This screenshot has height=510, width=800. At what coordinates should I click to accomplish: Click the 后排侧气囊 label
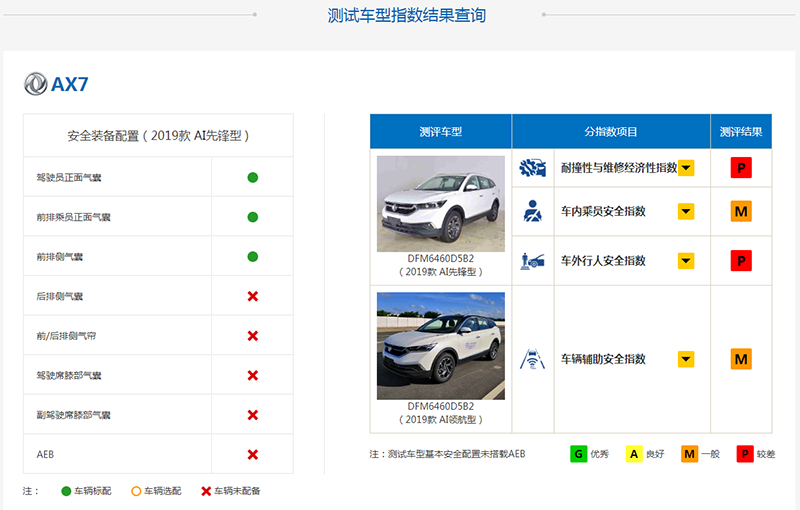60,296
